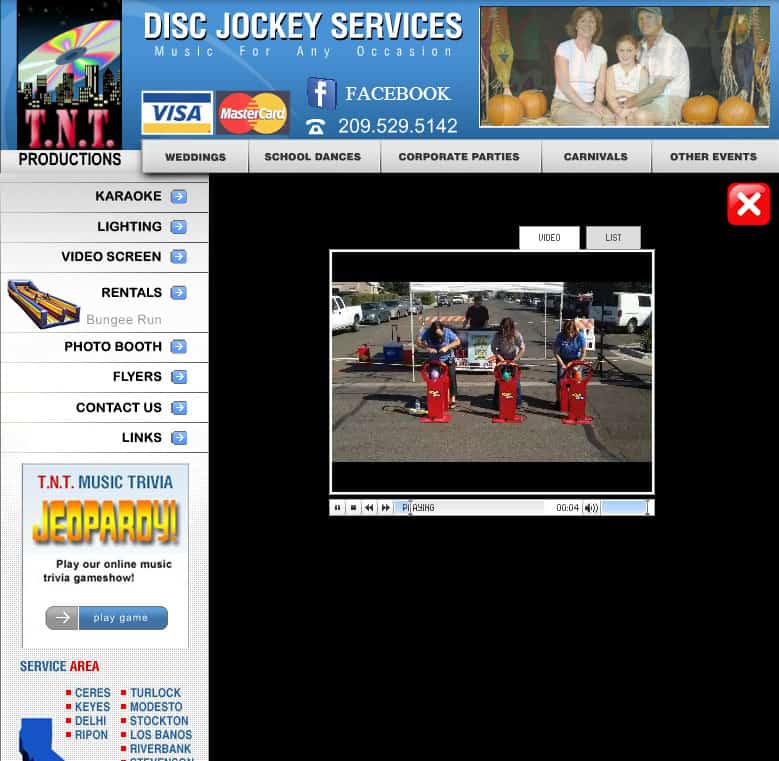The width and height of the screenshot is (779, 761).
Task: Open the Carnivals menu item
Action: 595,157
